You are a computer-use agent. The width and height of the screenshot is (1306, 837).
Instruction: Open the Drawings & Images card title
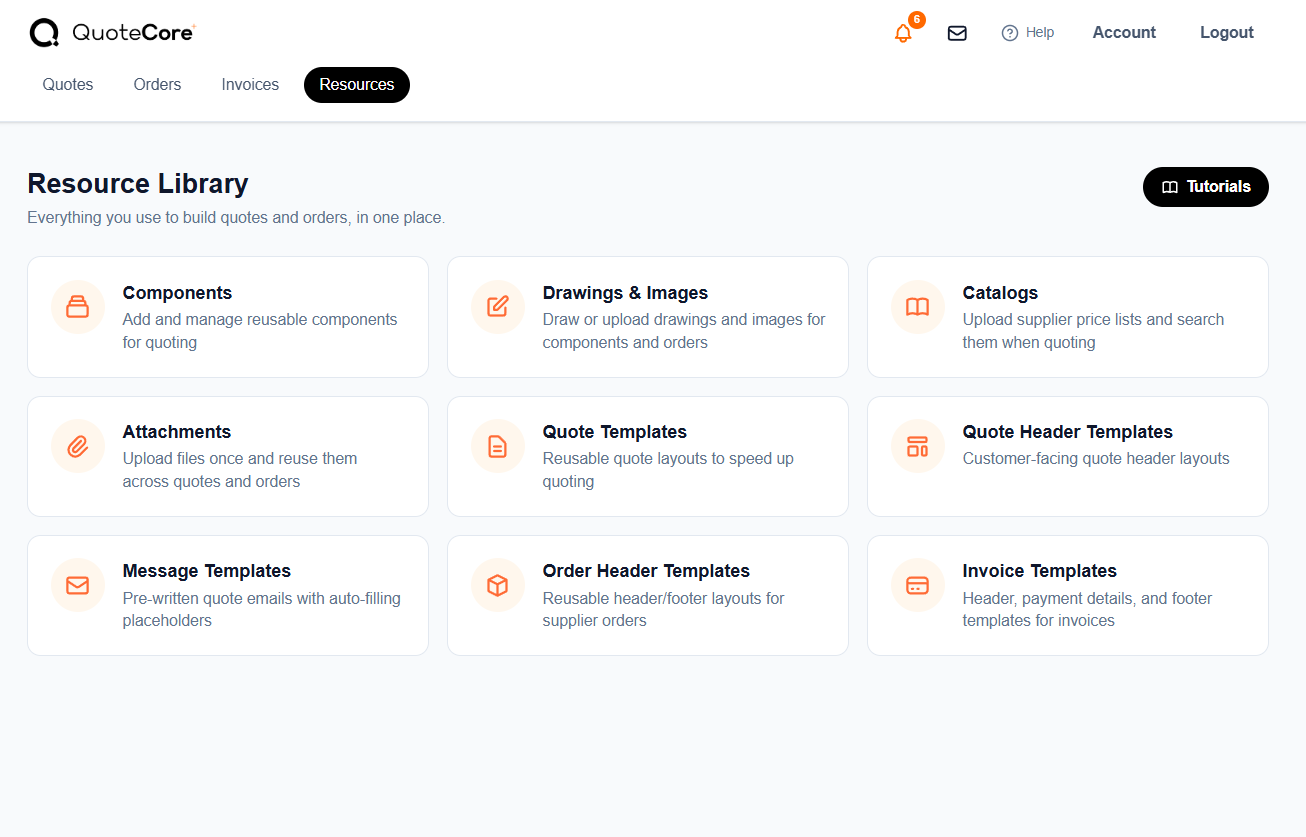[x=625, y=293]
